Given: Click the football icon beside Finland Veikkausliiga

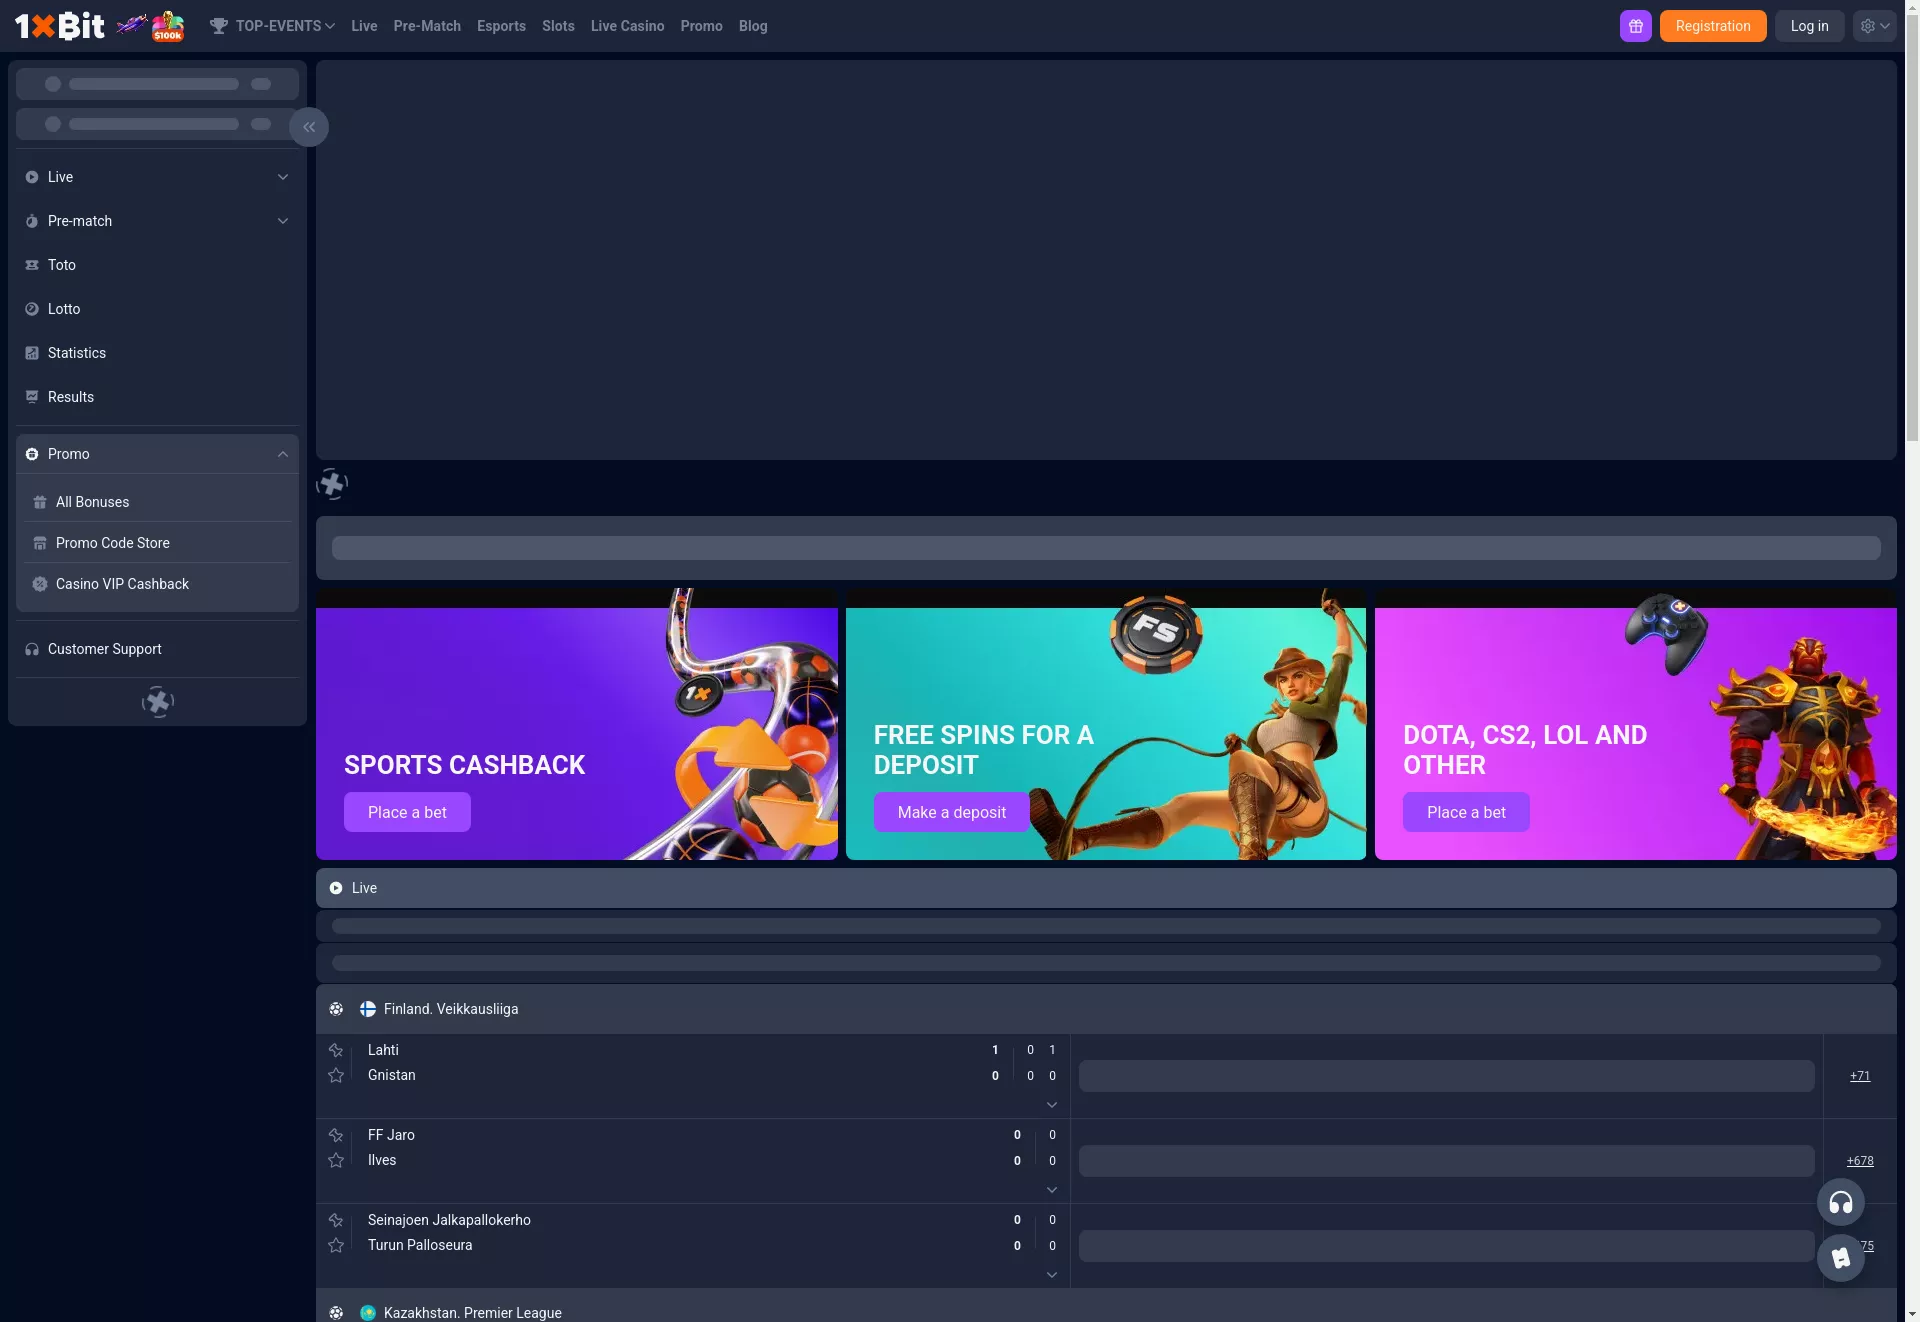Looking at the screenshot, I should pos(336,1009).
